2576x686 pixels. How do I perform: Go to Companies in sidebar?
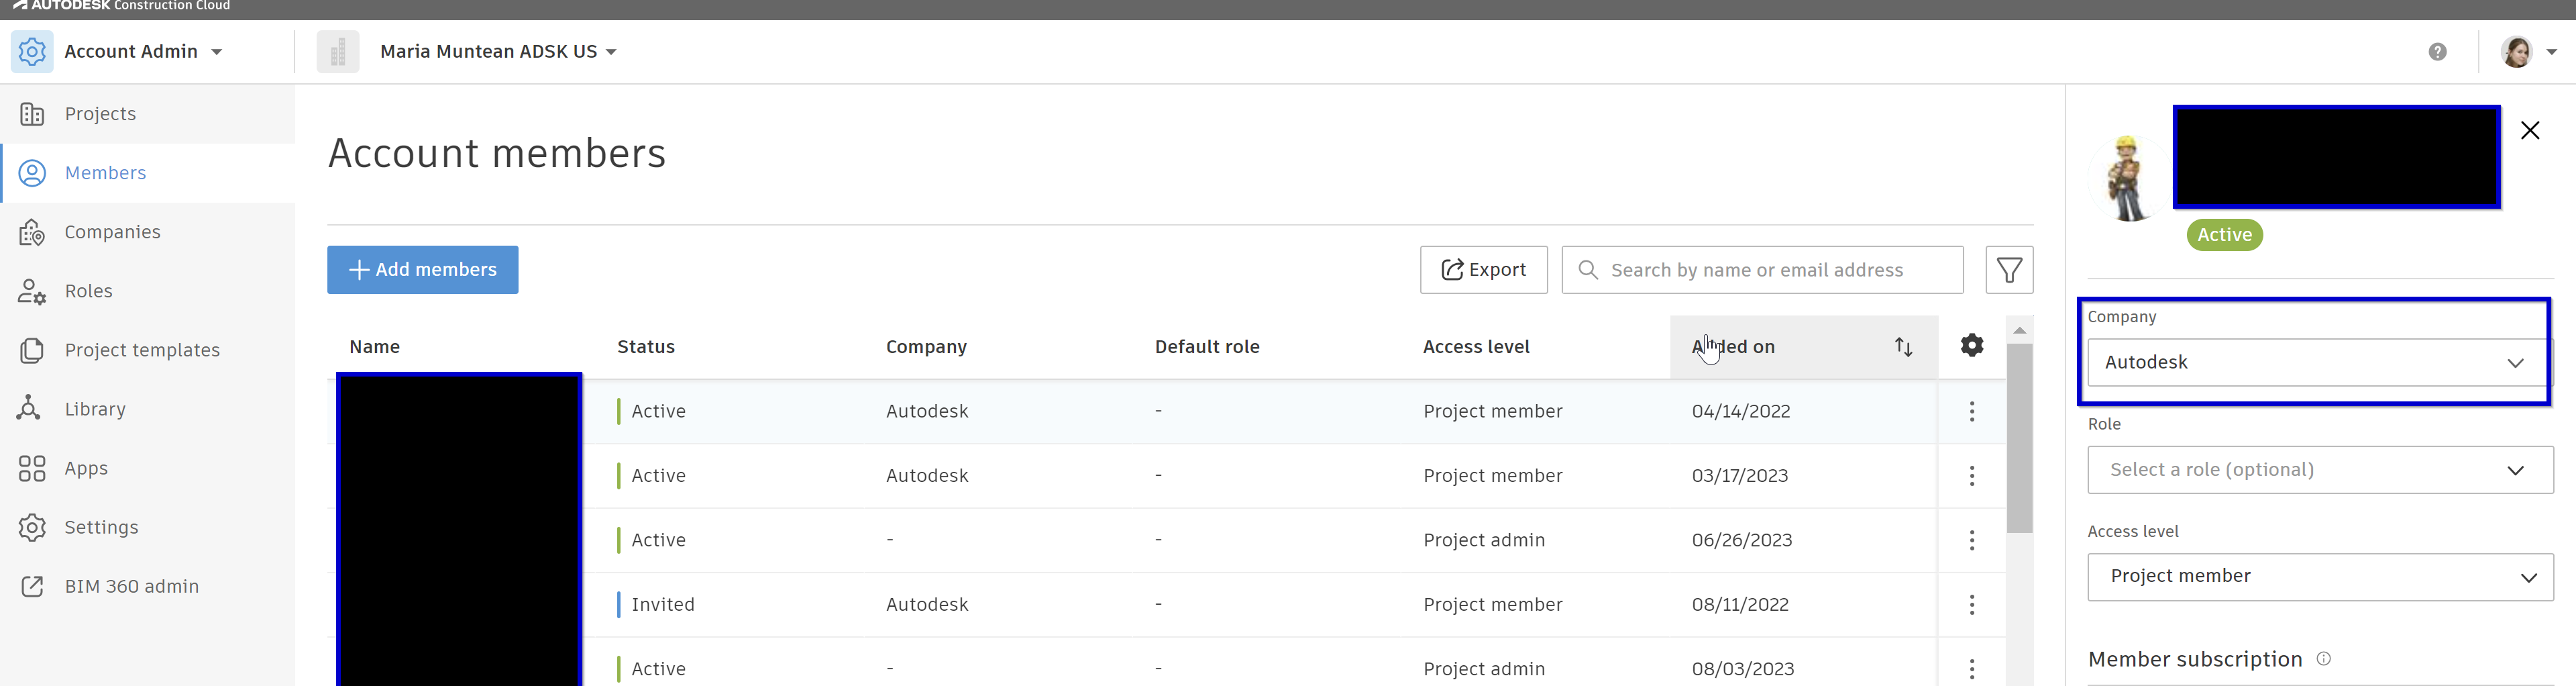(x=112, y=232)
